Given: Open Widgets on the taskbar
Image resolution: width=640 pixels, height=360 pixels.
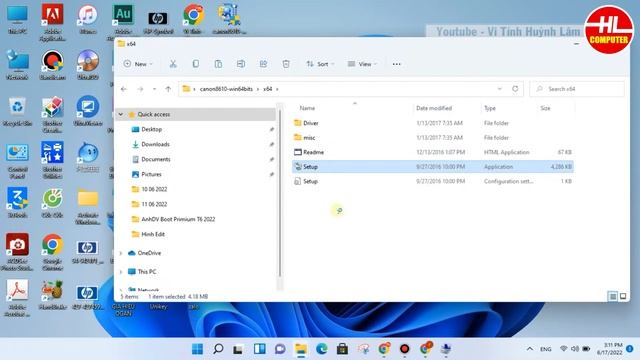Looking at the screenshot, I should tap(260, 349).
